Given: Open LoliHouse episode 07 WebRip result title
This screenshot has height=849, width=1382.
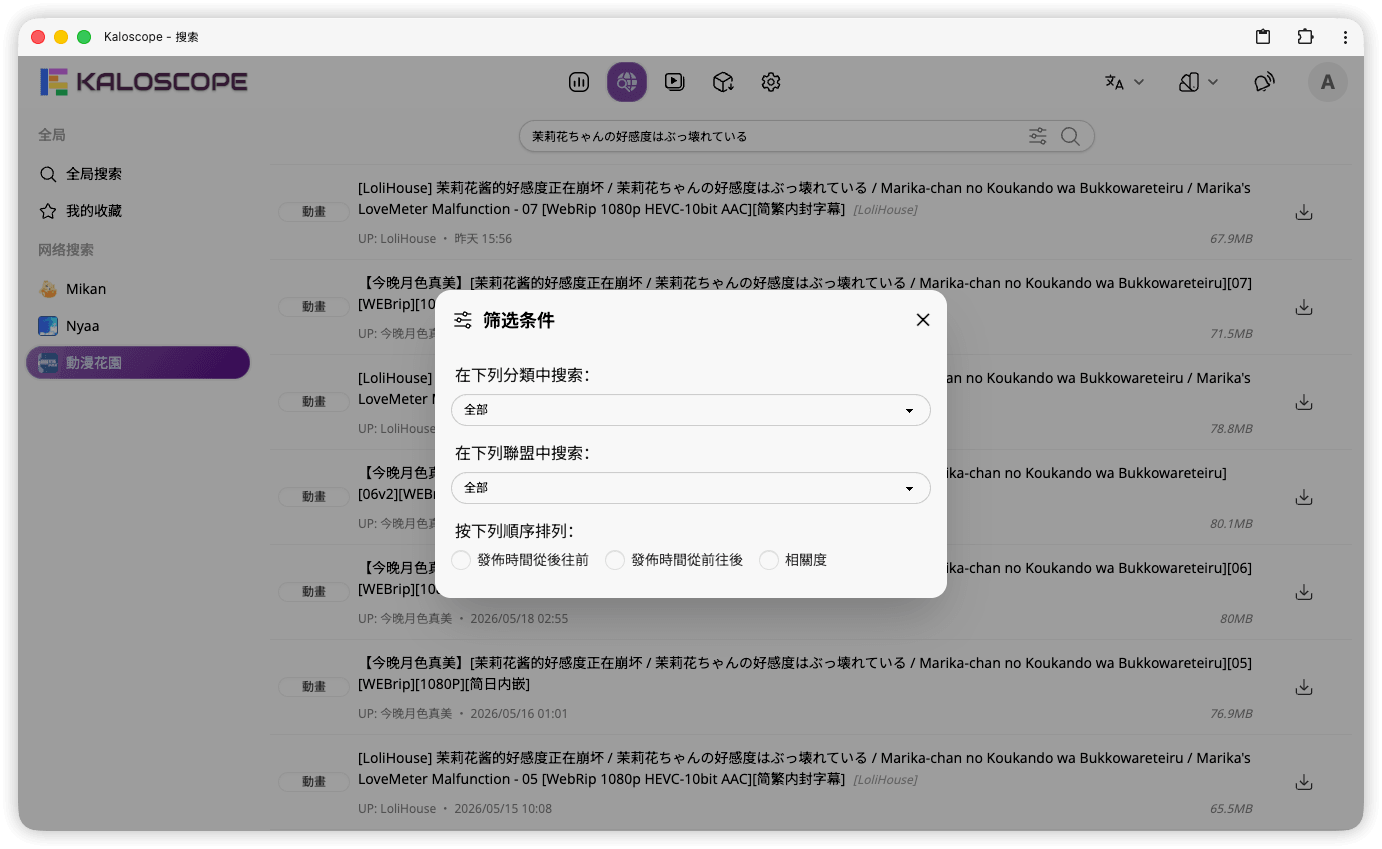Looking at the screenshot, I should 804,198.
